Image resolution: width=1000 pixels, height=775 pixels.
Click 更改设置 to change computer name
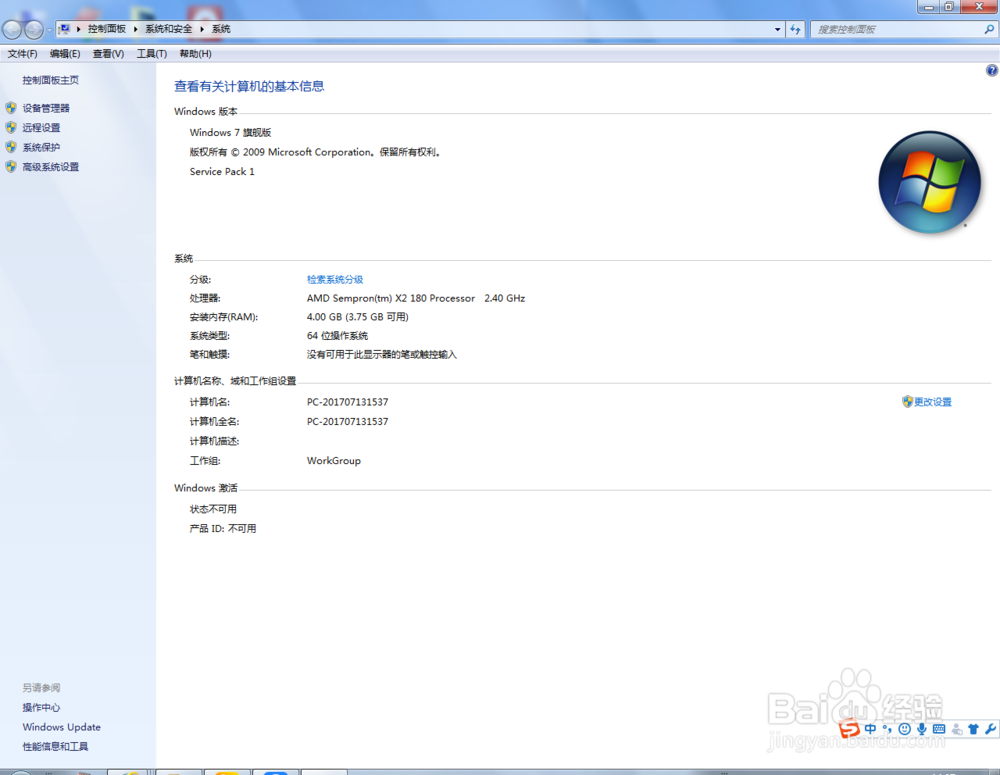click(932, 402)
